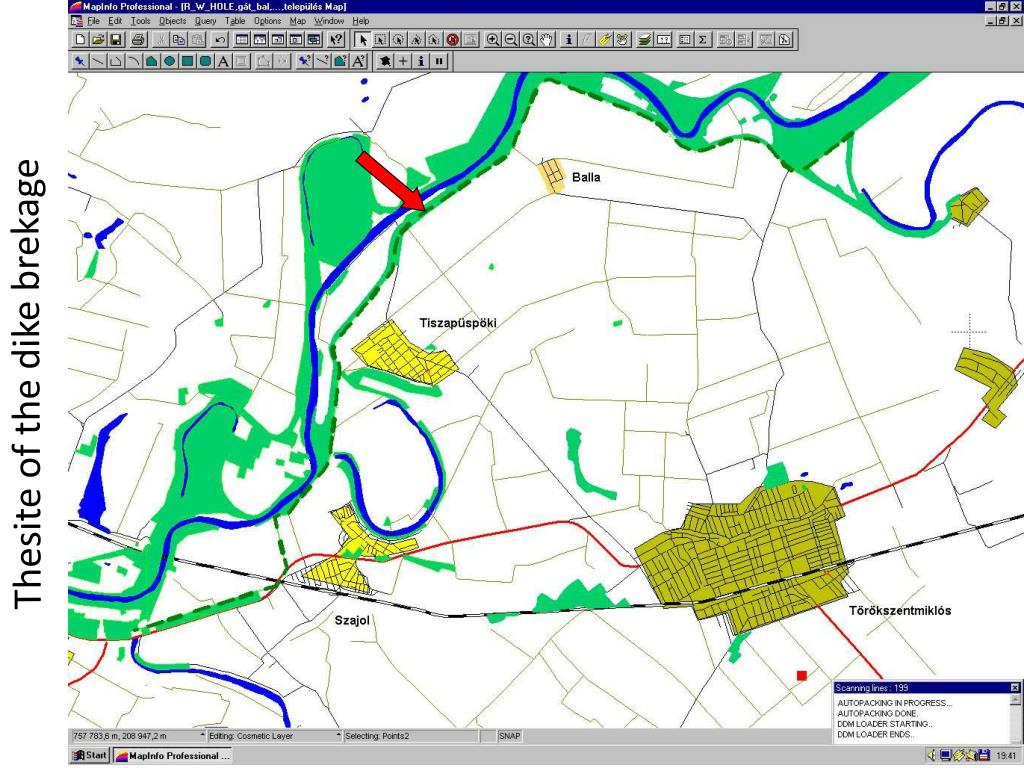This screenshot has width=1024, height=768.
Task: Click the Szajol settlement label
Action: 352,620
